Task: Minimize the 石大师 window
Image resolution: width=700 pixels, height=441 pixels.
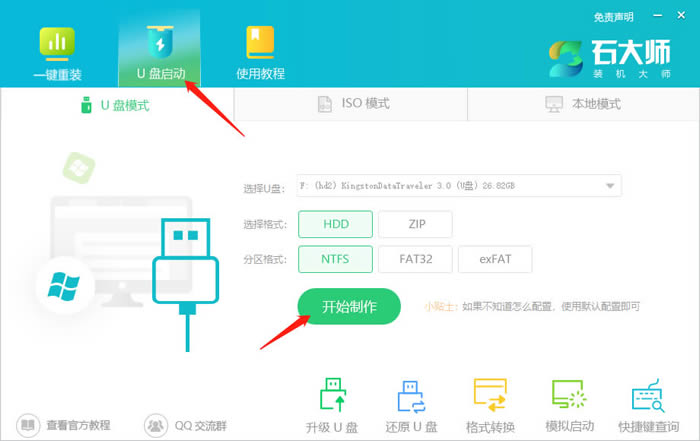Action: click(x=658, y=15)
